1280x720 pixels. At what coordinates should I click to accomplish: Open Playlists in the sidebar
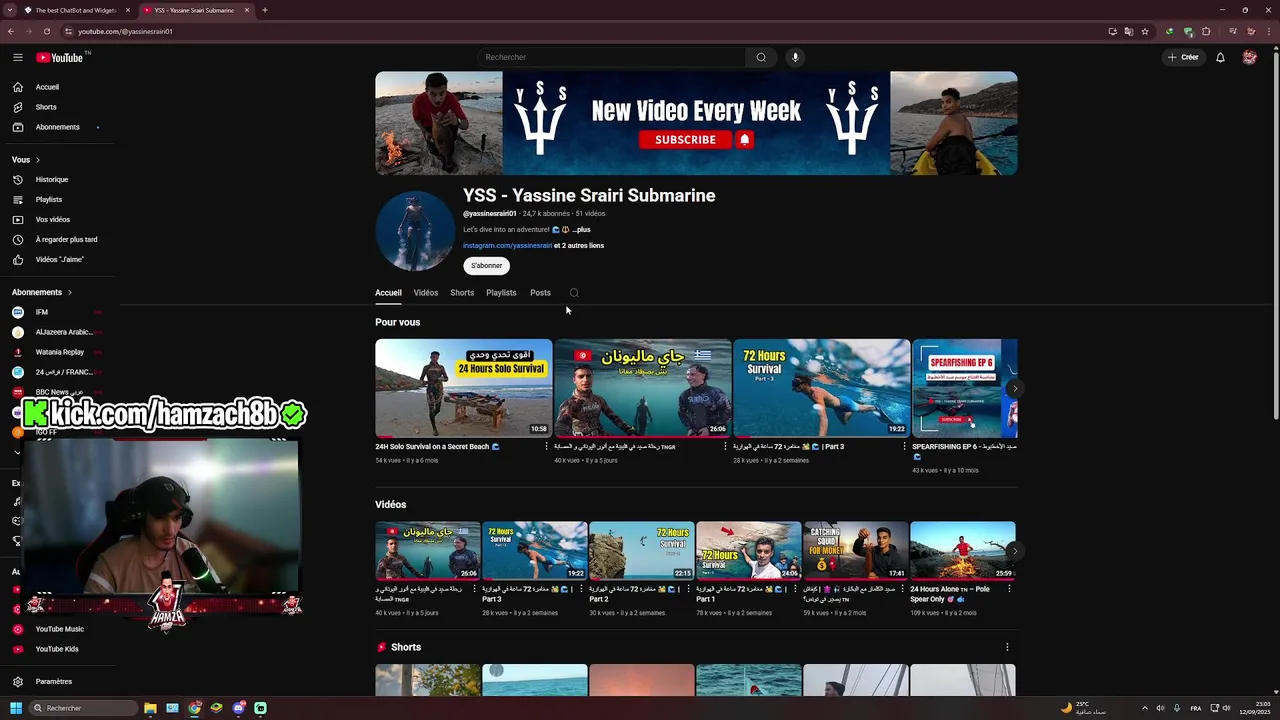coord(49,199)
